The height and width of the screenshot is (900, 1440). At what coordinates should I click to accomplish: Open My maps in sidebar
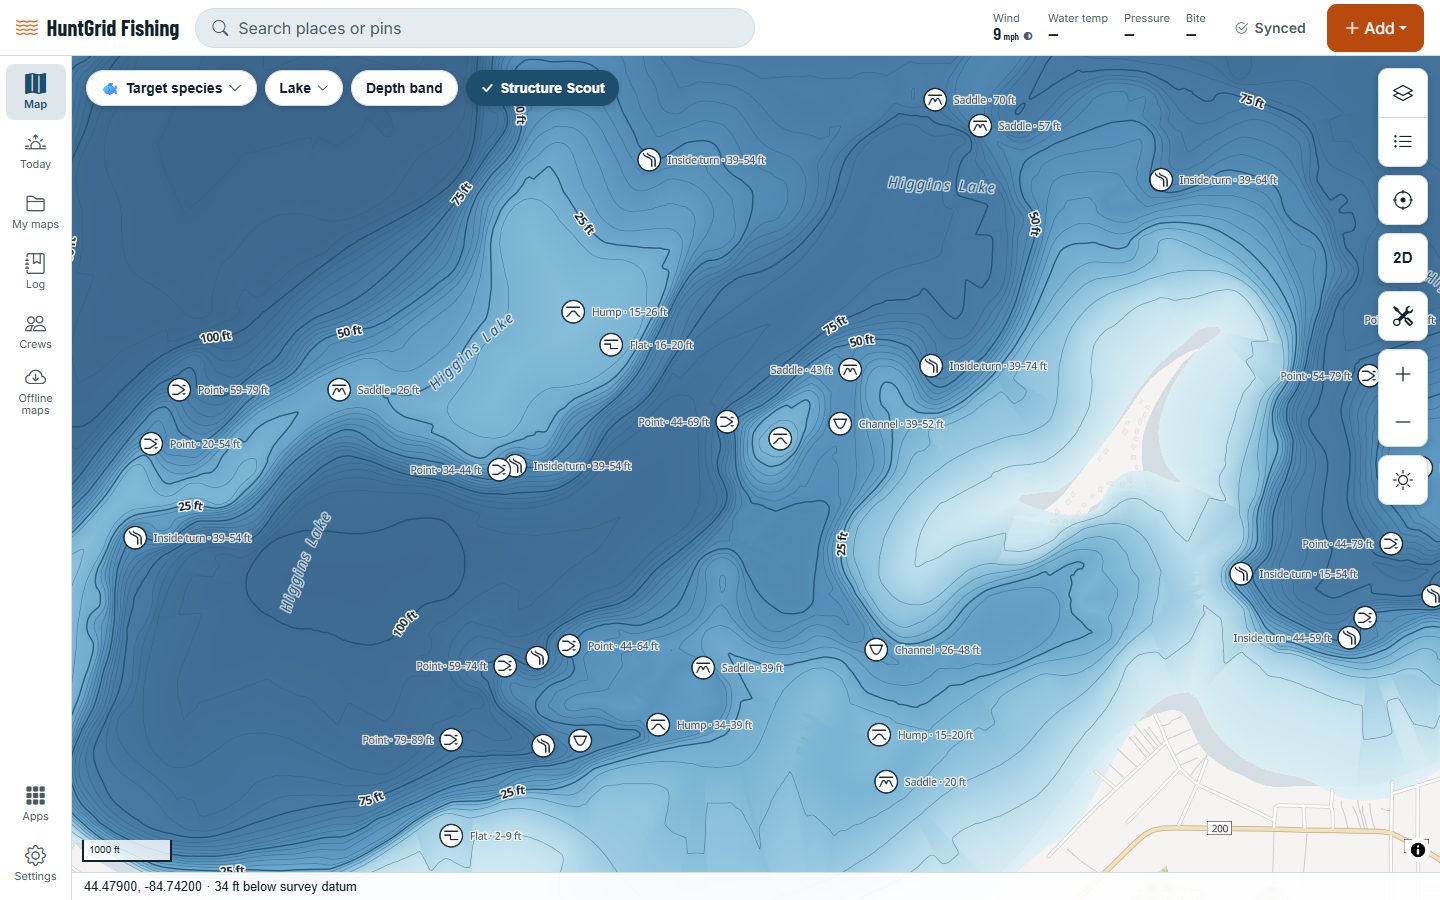pyautogui.click(x=35, y=212)
